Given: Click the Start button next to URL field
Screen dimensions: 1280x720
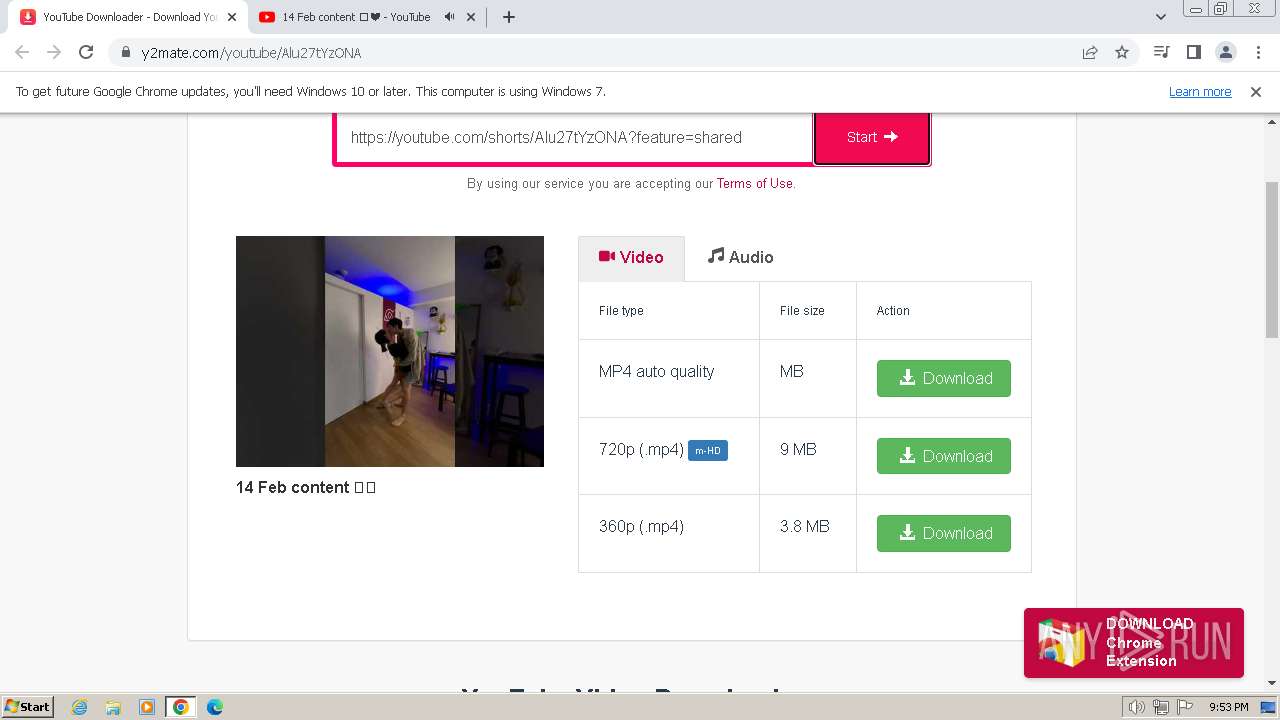Looking at the screenshot, I should [872, 137].
